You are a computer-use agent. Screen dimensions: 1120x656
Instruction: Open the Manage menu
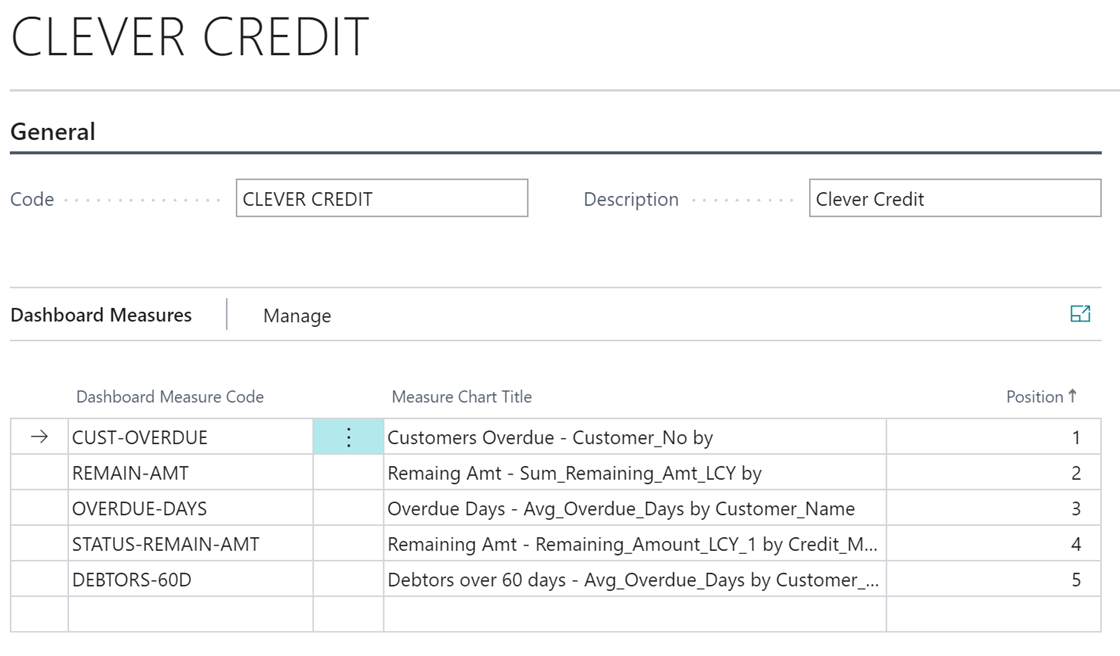[297, 316]
